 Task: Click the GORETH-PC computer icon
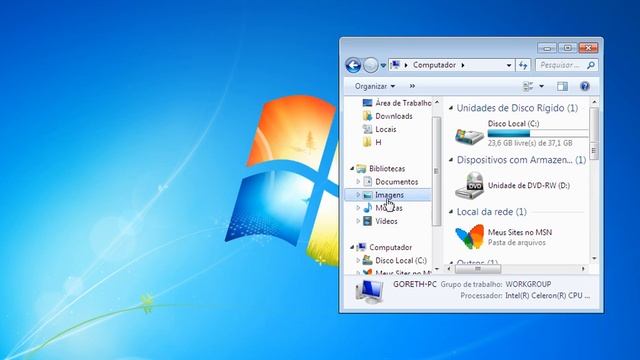click(369, 291)
